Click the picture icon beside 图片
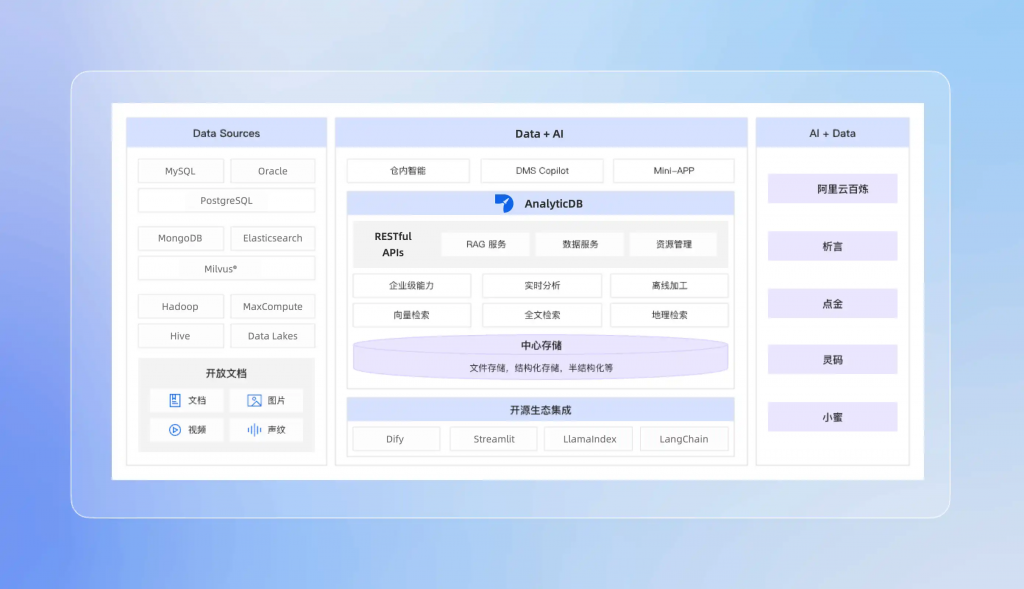Viewport: 1024px width, 589px height. (254, 400)
